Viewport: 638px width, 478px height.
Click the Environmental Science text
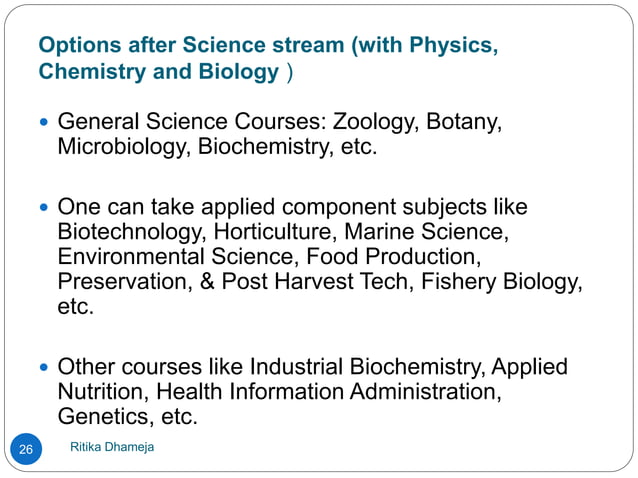pos(175,257)
